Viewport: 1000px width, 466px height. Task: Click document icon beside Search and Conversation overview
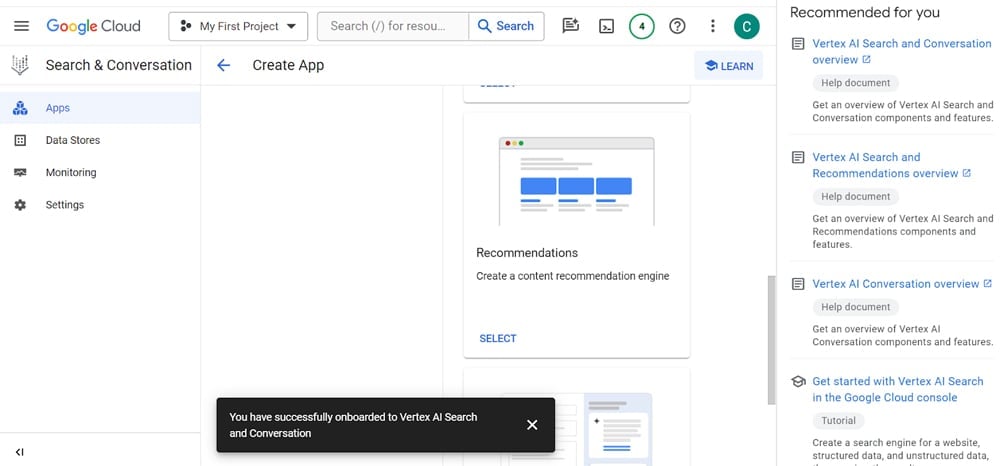click(798, 44)
